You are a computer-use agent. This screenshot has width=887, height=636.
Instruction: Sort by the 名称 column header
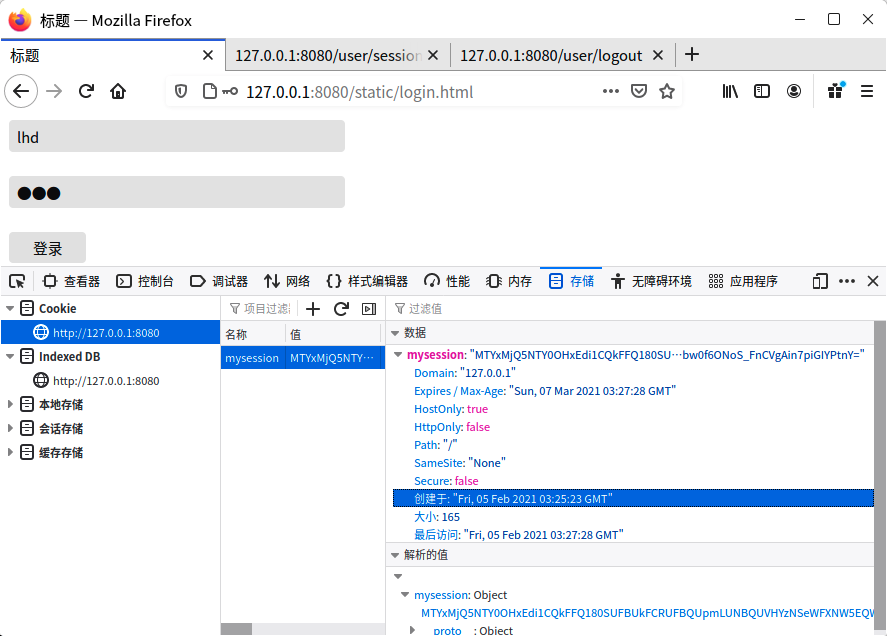point(253,334)
